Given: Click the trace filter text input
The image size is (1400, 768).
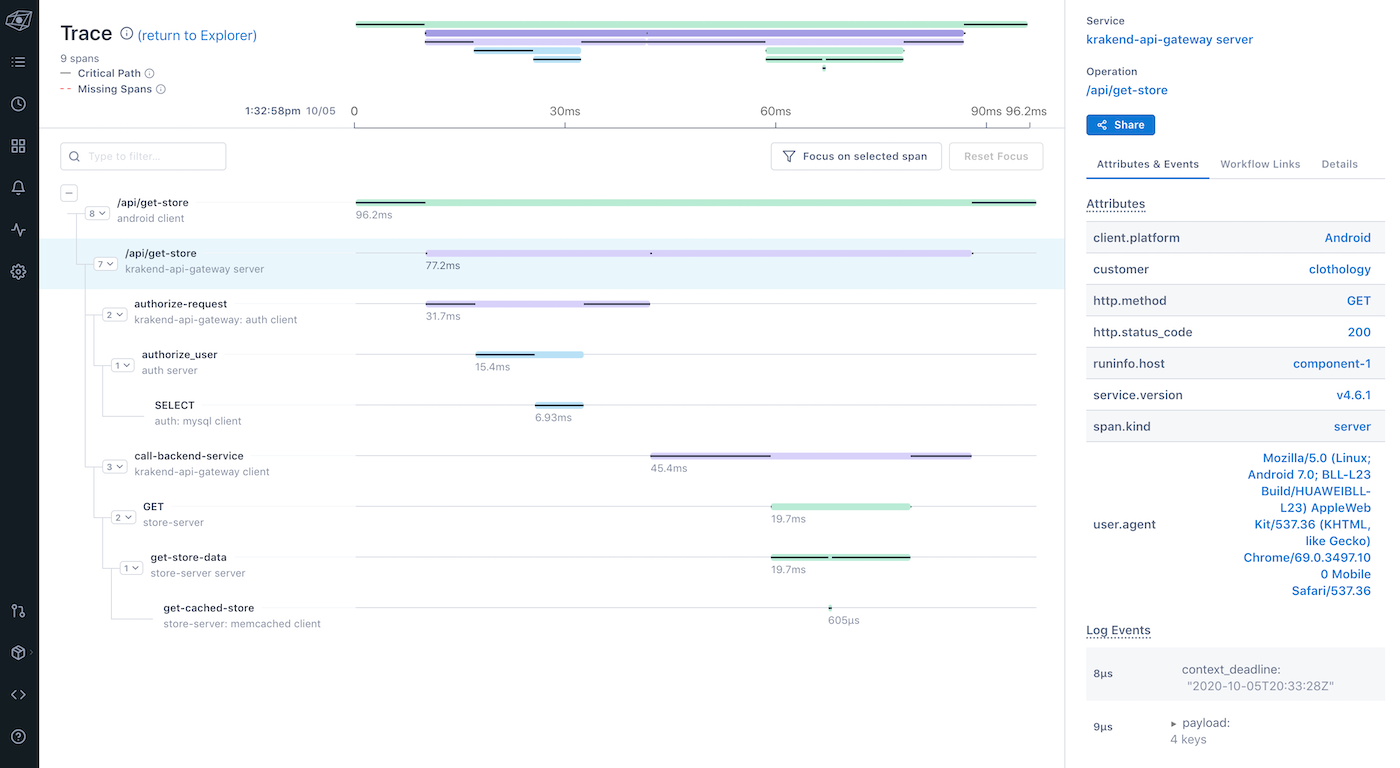Looking at the screenshot, I should coord(142,156).
